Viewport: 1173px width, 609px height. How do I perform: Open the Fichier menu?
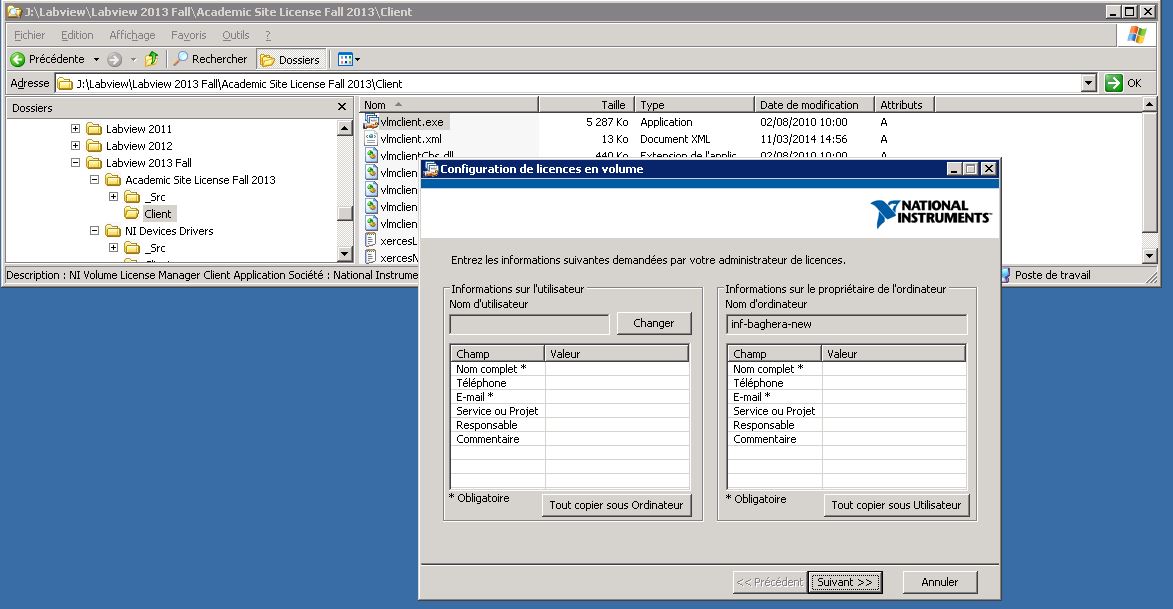29,35
